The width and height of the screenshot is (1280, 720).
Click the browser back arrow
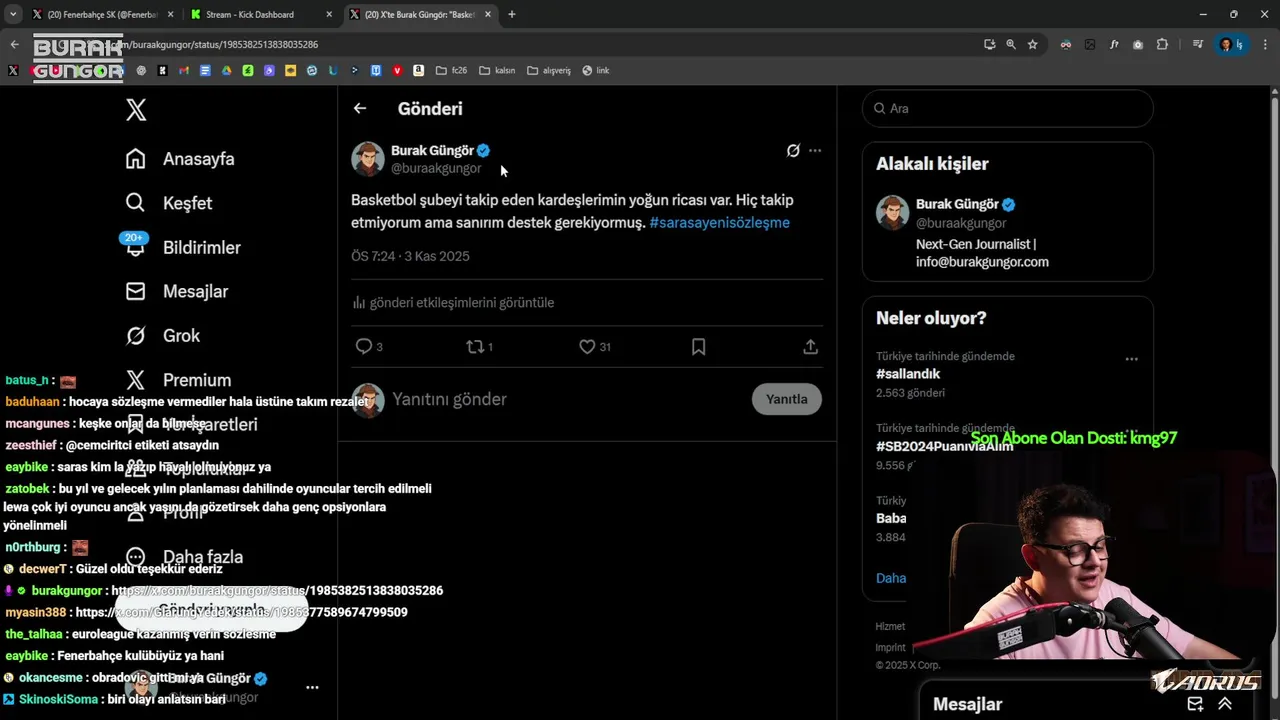(x=14, y=44)
